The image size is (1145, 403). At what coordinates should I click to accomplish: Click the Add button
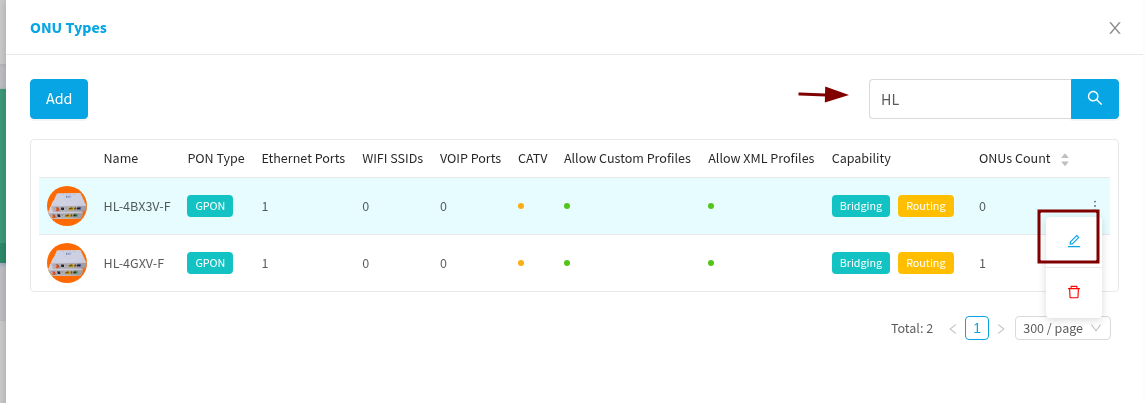pos(59,99)
